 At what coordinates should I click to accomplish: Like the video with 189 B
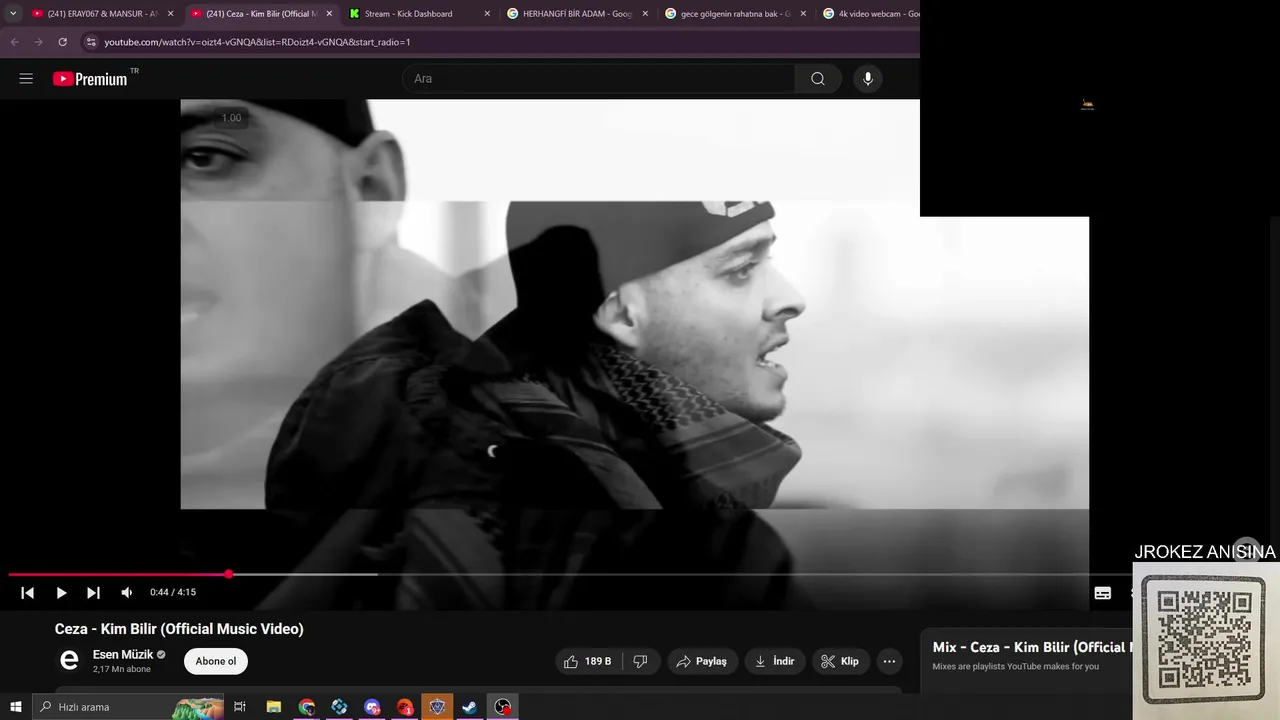pos(588,661)
